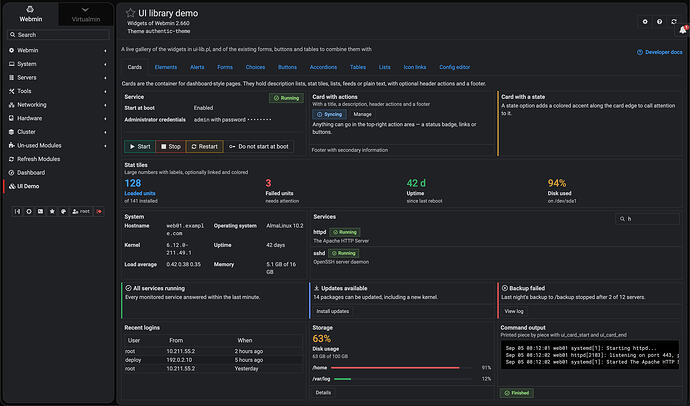Open the Choices tab
Viewport: 690px width, 406px height.
[x=255, y=67]
